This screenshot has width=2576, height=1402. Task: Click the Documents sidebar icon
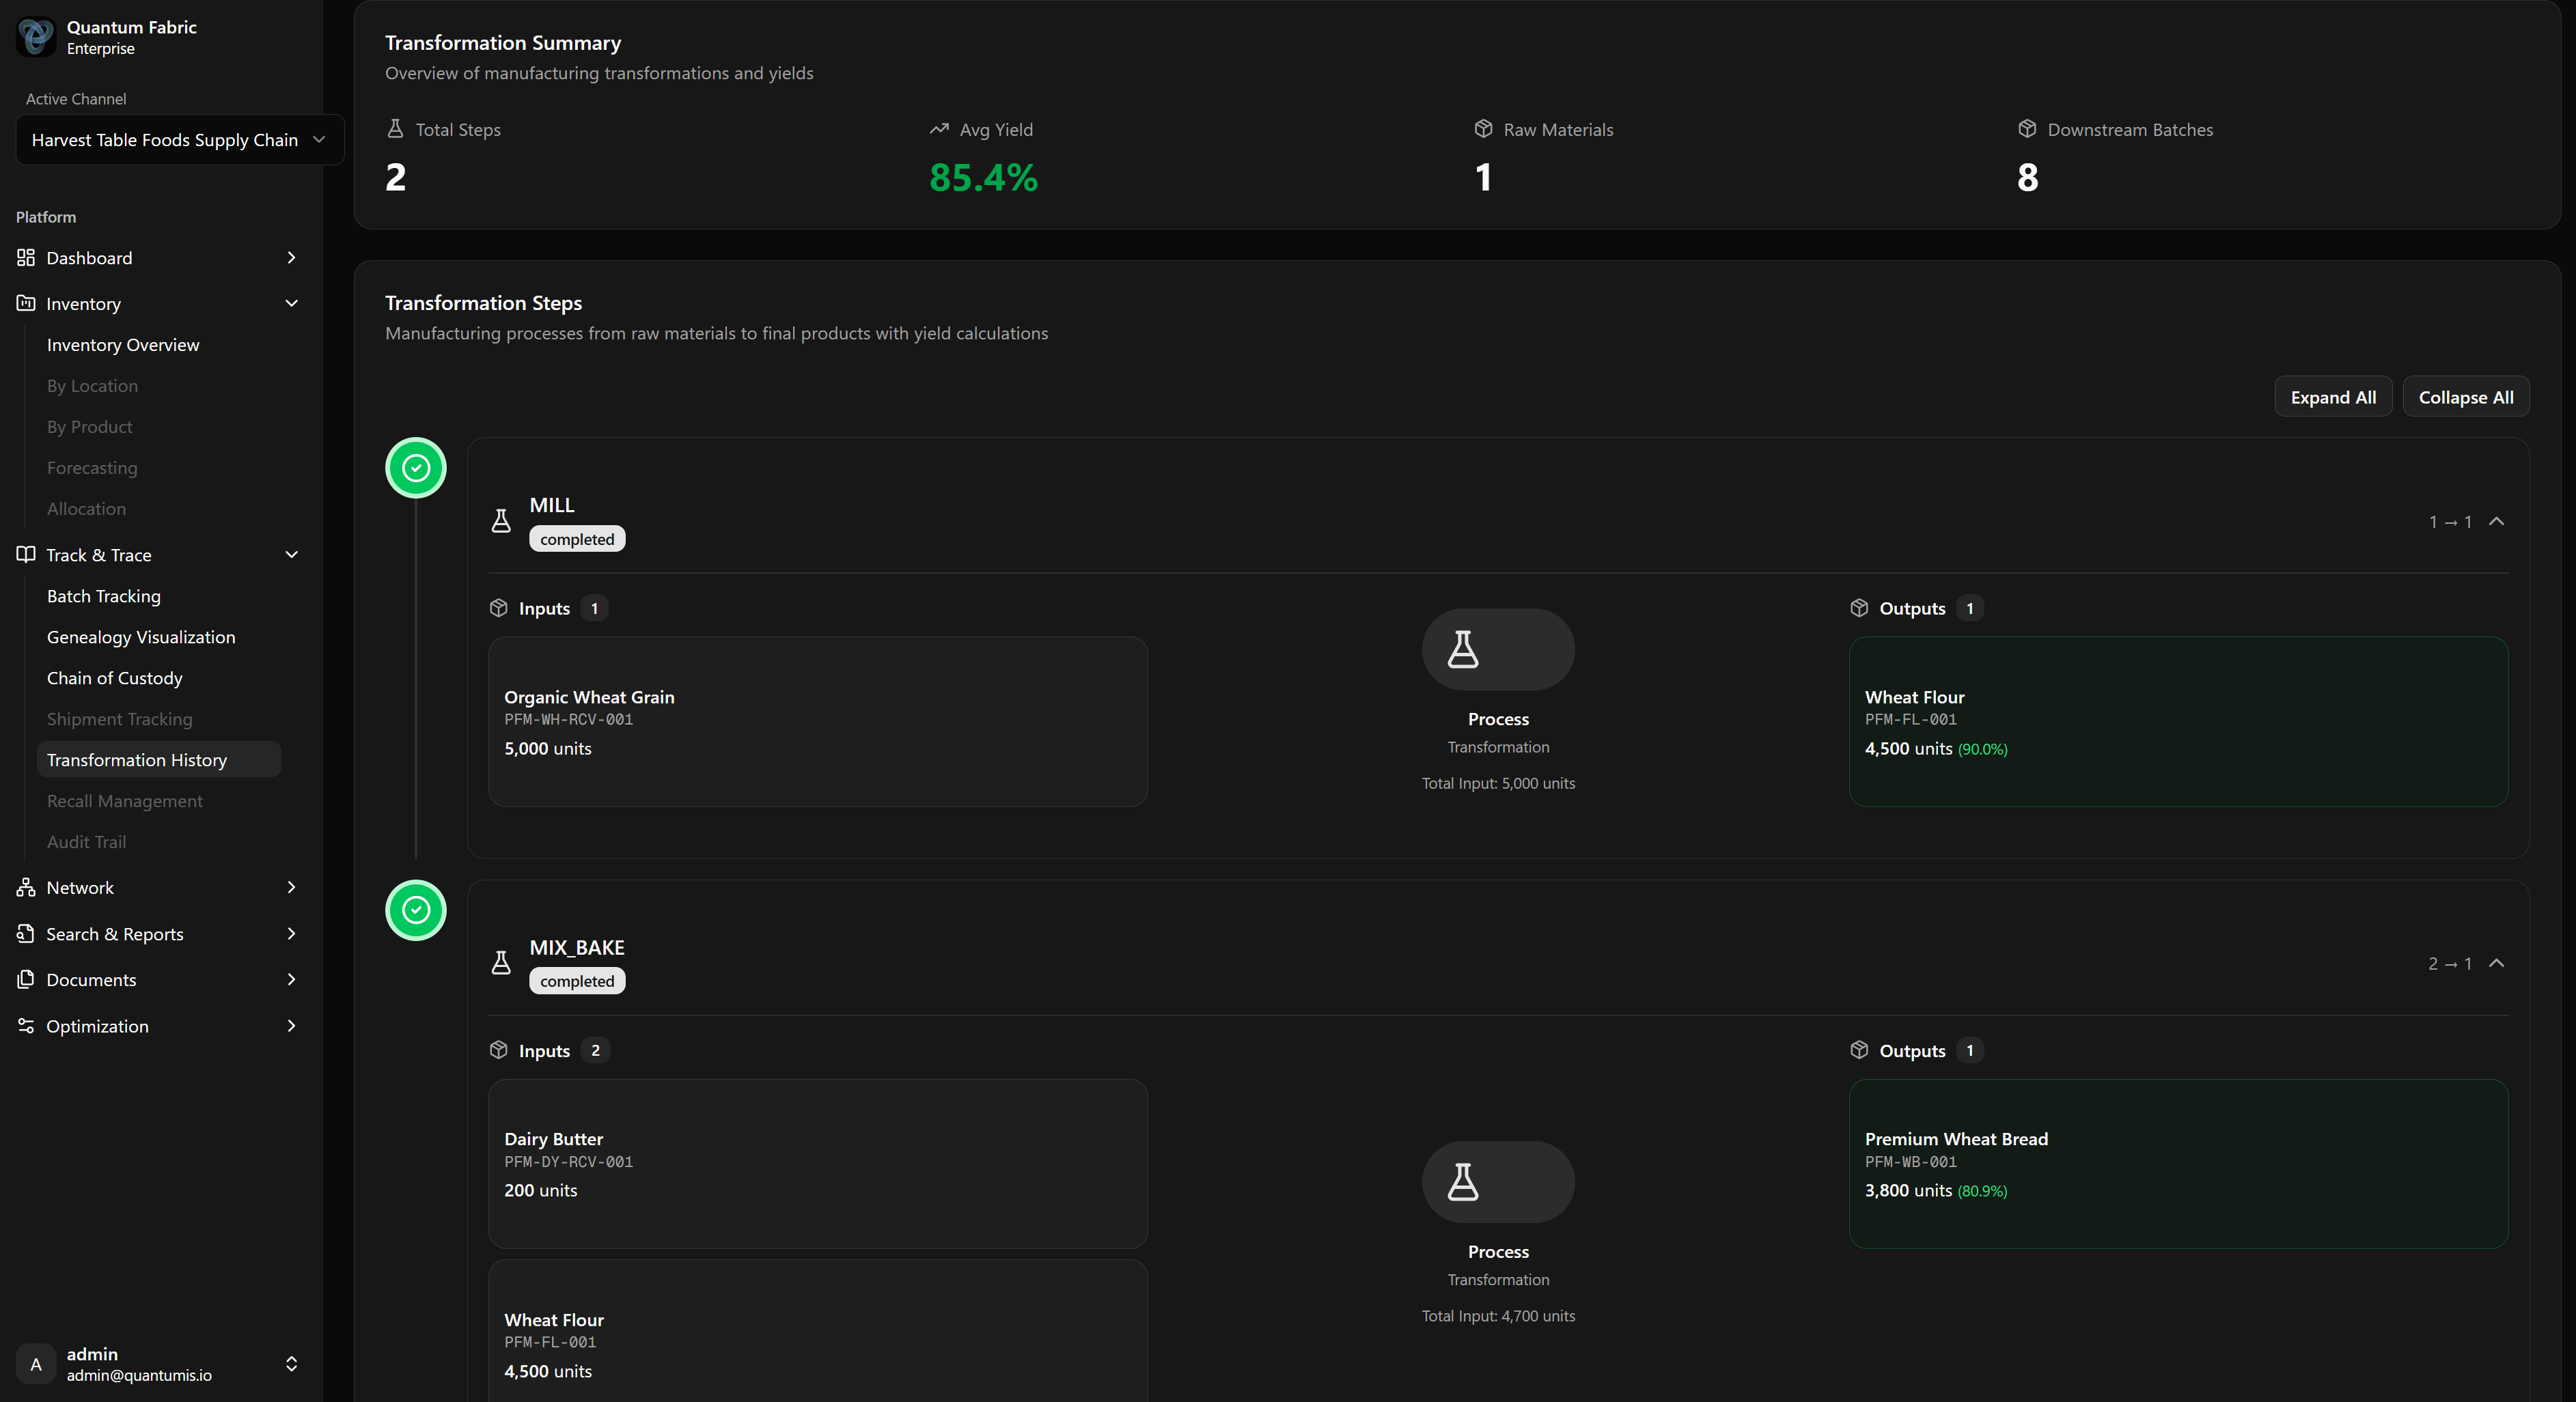(26, 980)
